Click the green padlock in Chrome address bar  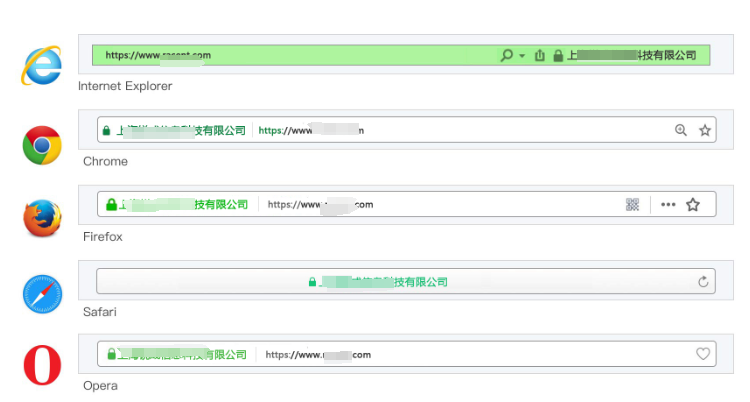106,130
